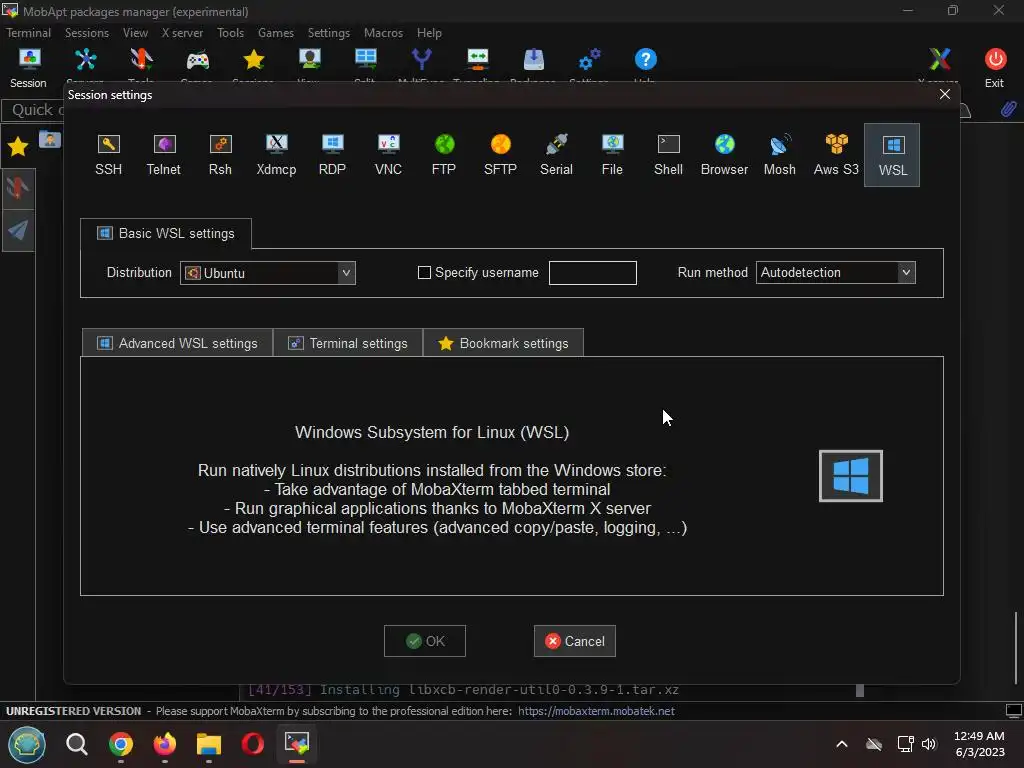The height and width of the screenshot is (768, 1024).
Task: Click the taskbar search icon
Action: click(76, 743)
